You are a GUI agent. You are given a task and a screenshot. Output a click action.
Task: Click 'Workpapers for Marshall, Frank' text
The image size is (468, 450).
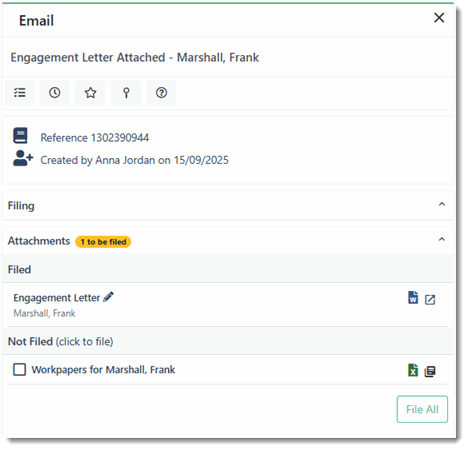point(103,369)
